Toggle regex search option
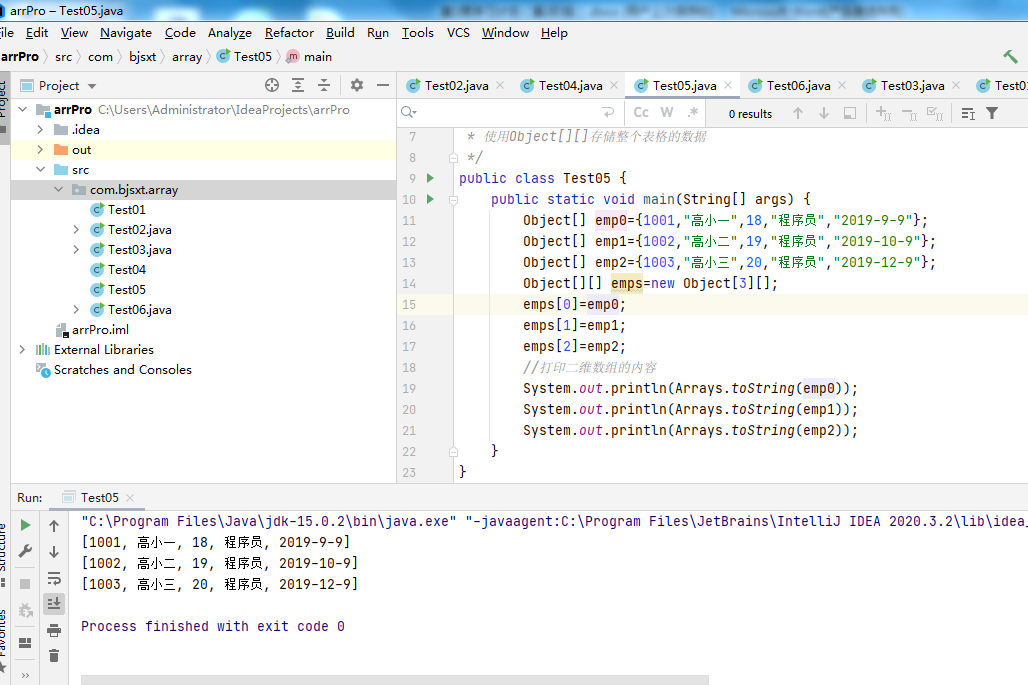Screen dimensions: 1028x685 tap(692, 113)
